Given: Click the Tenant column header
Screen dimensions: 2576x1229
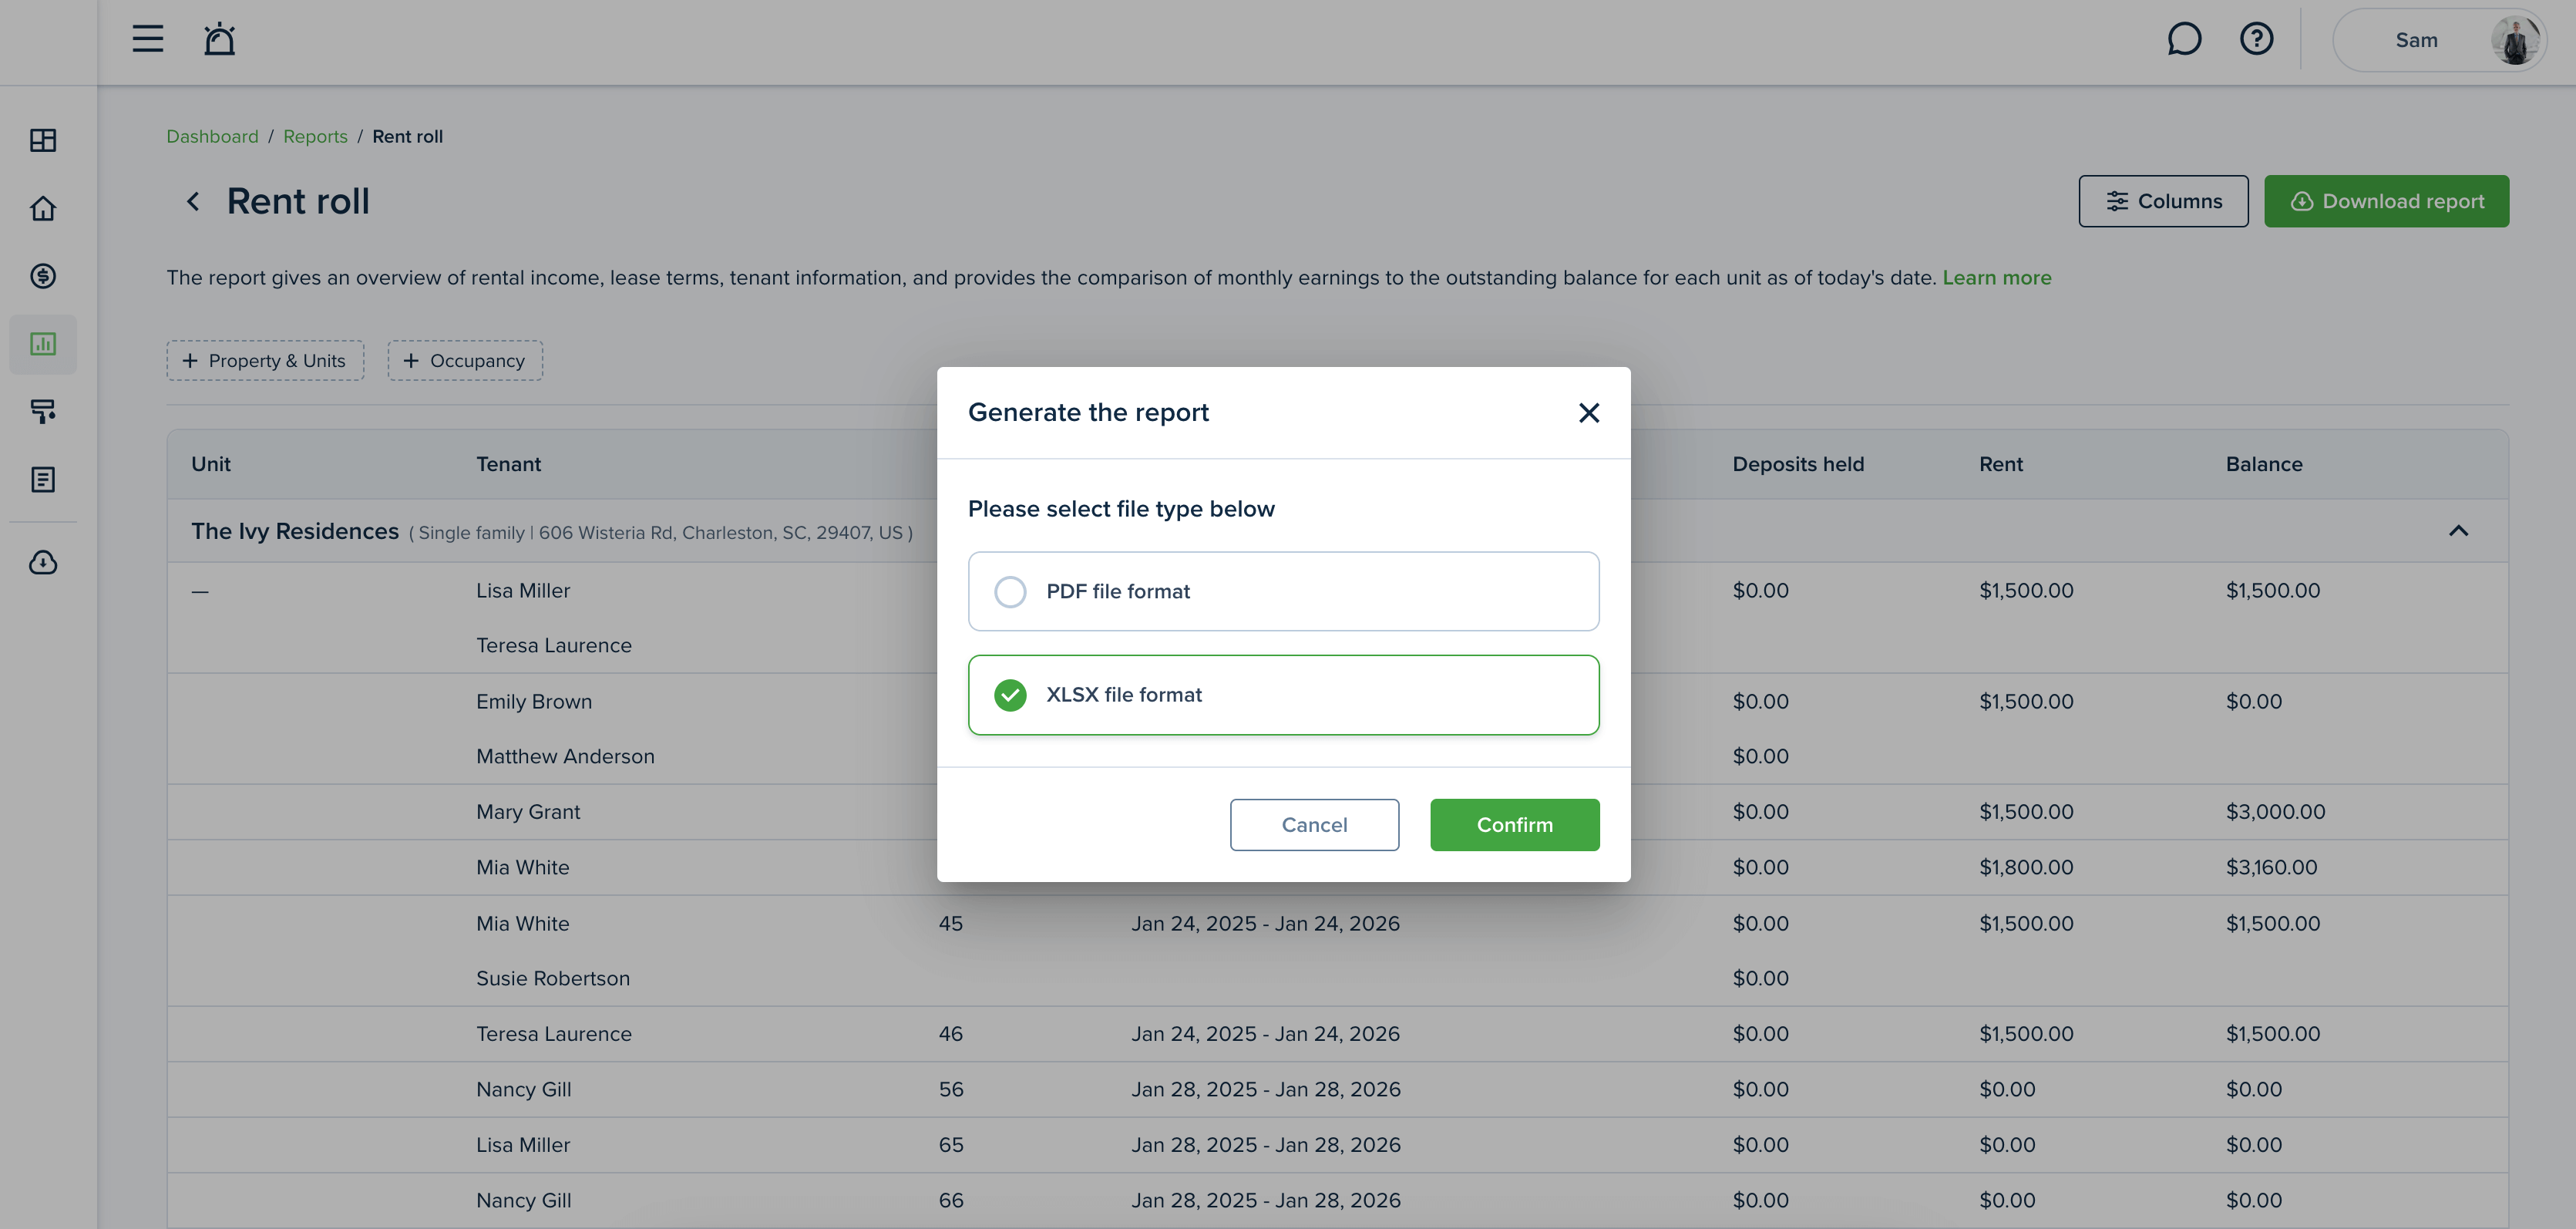Looking at the screenshot, I should click(x=508, y=464).
